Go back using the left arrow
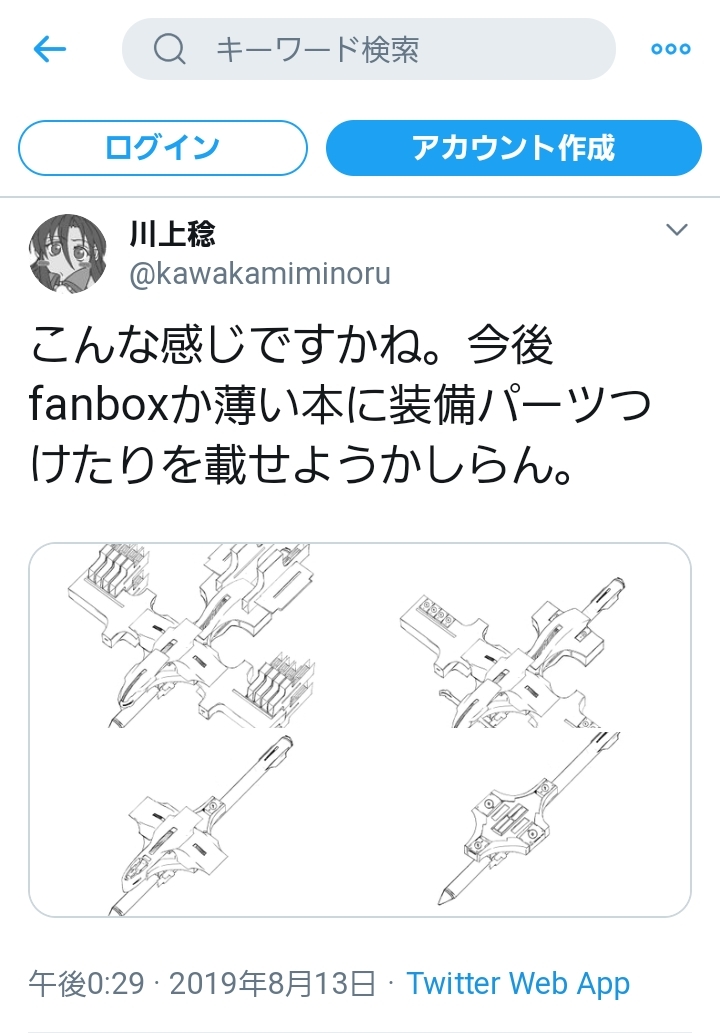The width and height of the screenshot is (720, 1033). [49, 49]
